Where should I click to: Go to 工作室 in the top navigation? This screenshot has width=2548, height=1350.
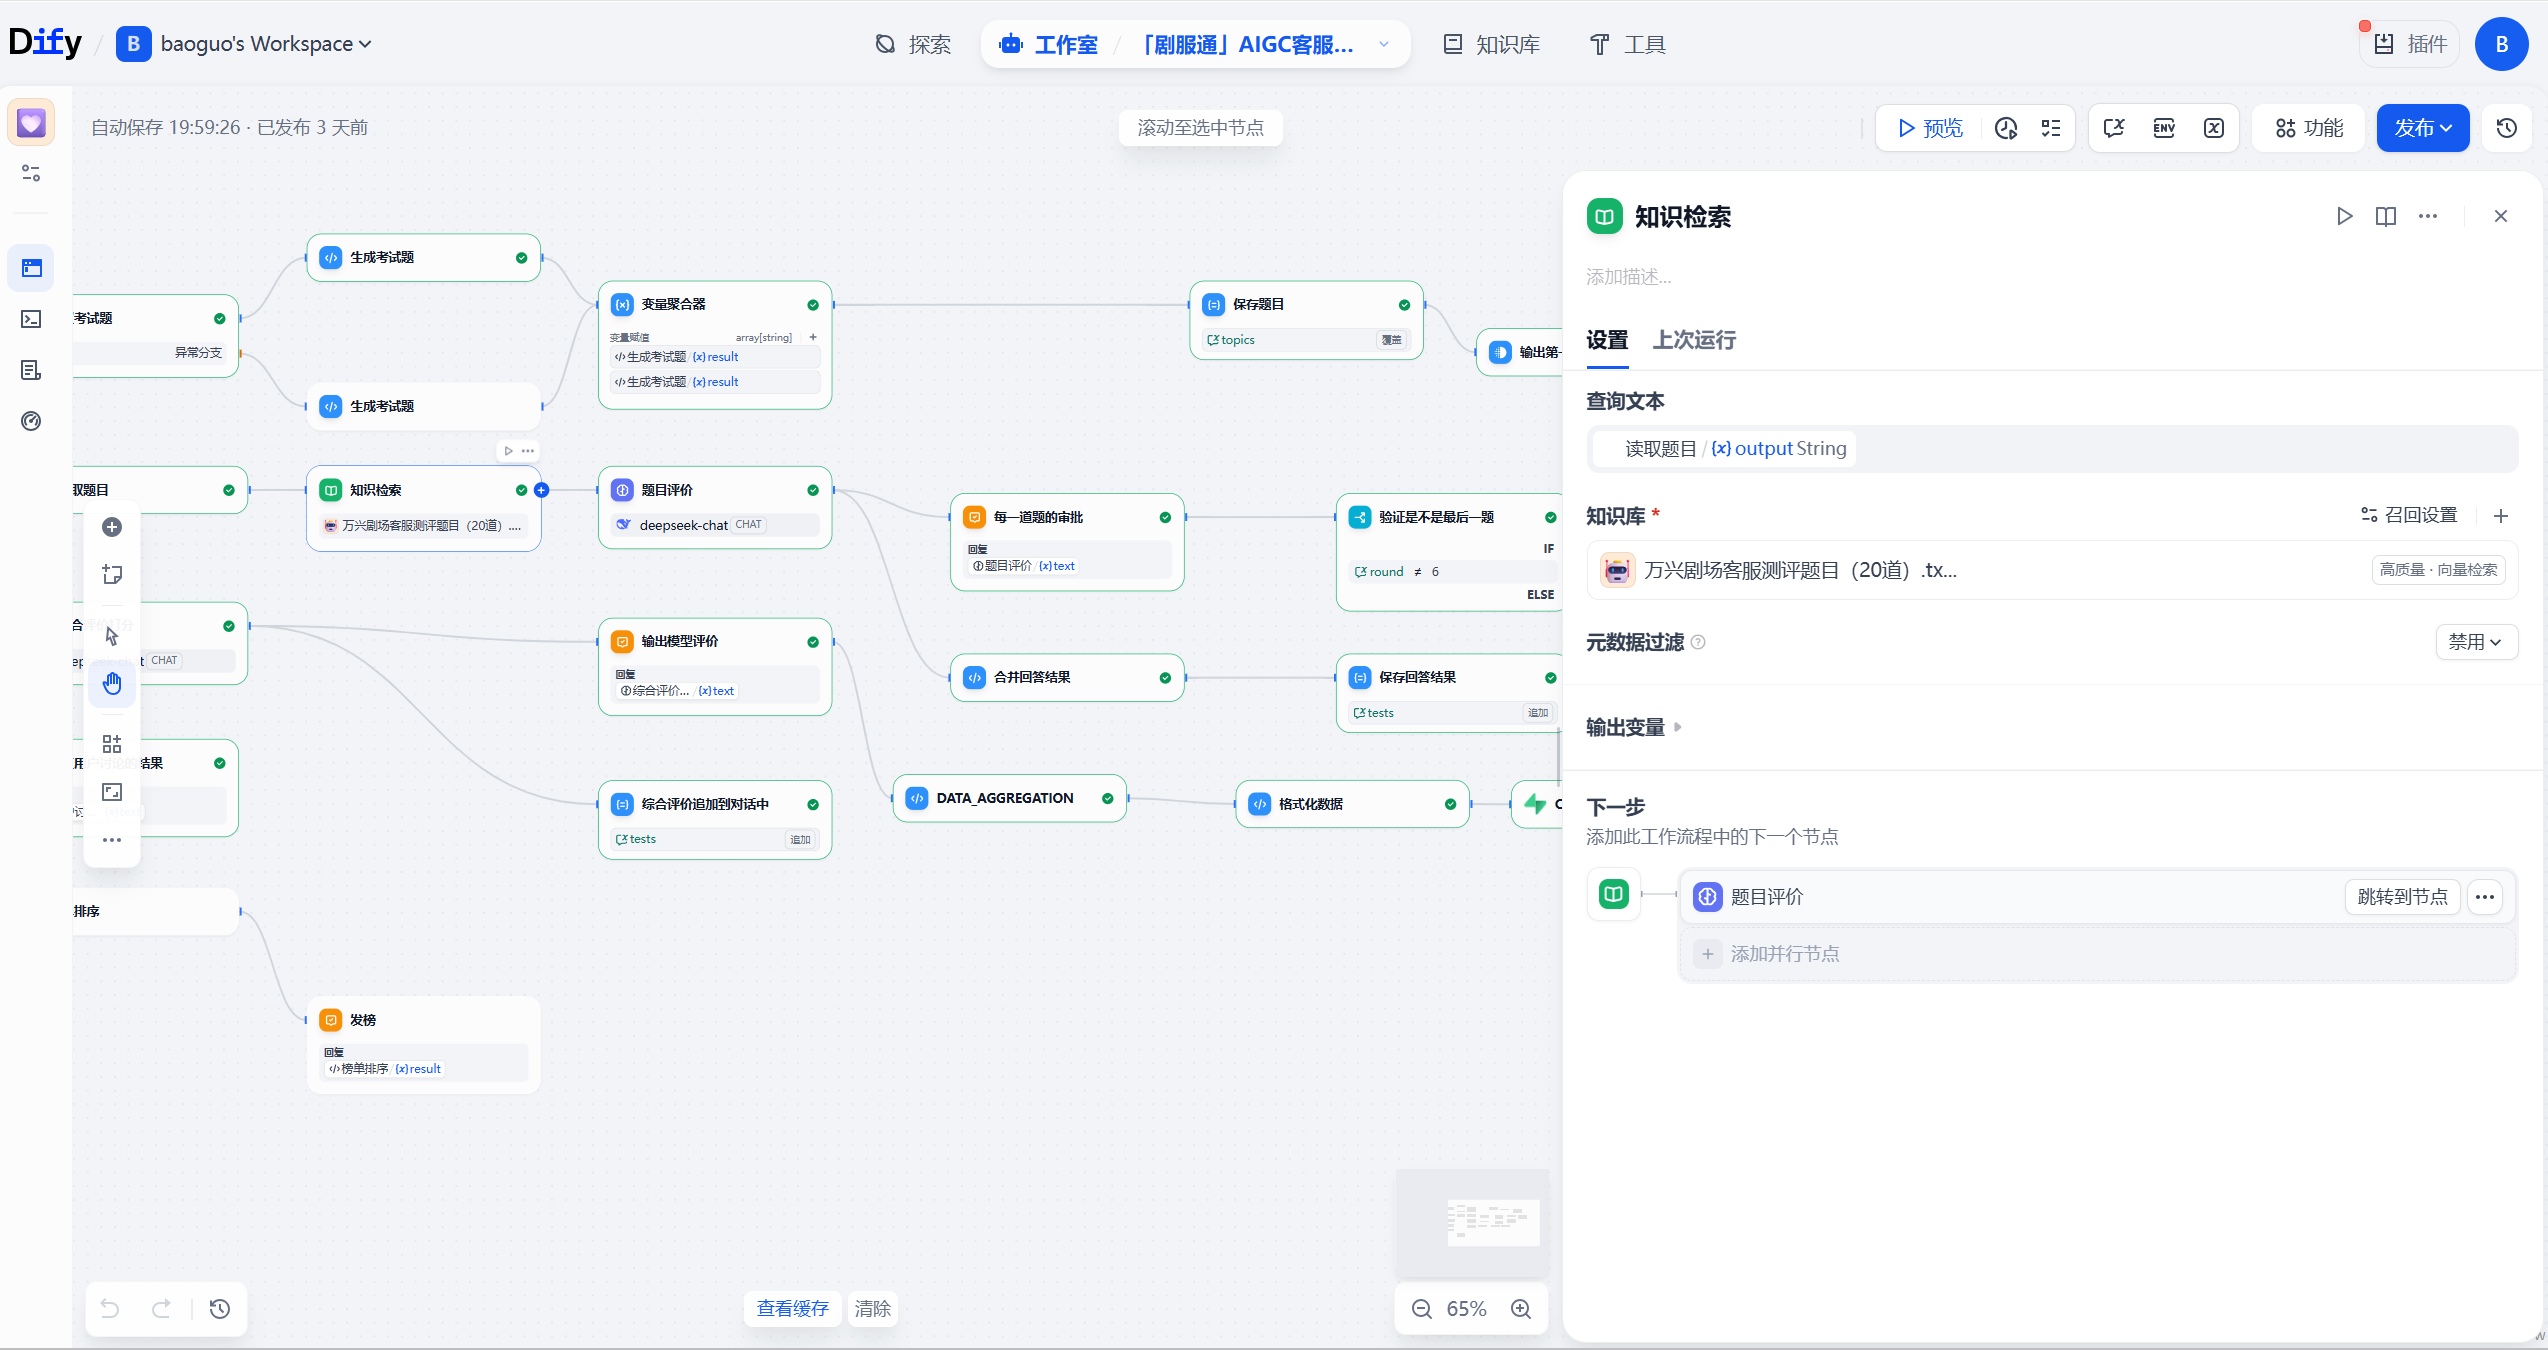(x=1049, y=44)
